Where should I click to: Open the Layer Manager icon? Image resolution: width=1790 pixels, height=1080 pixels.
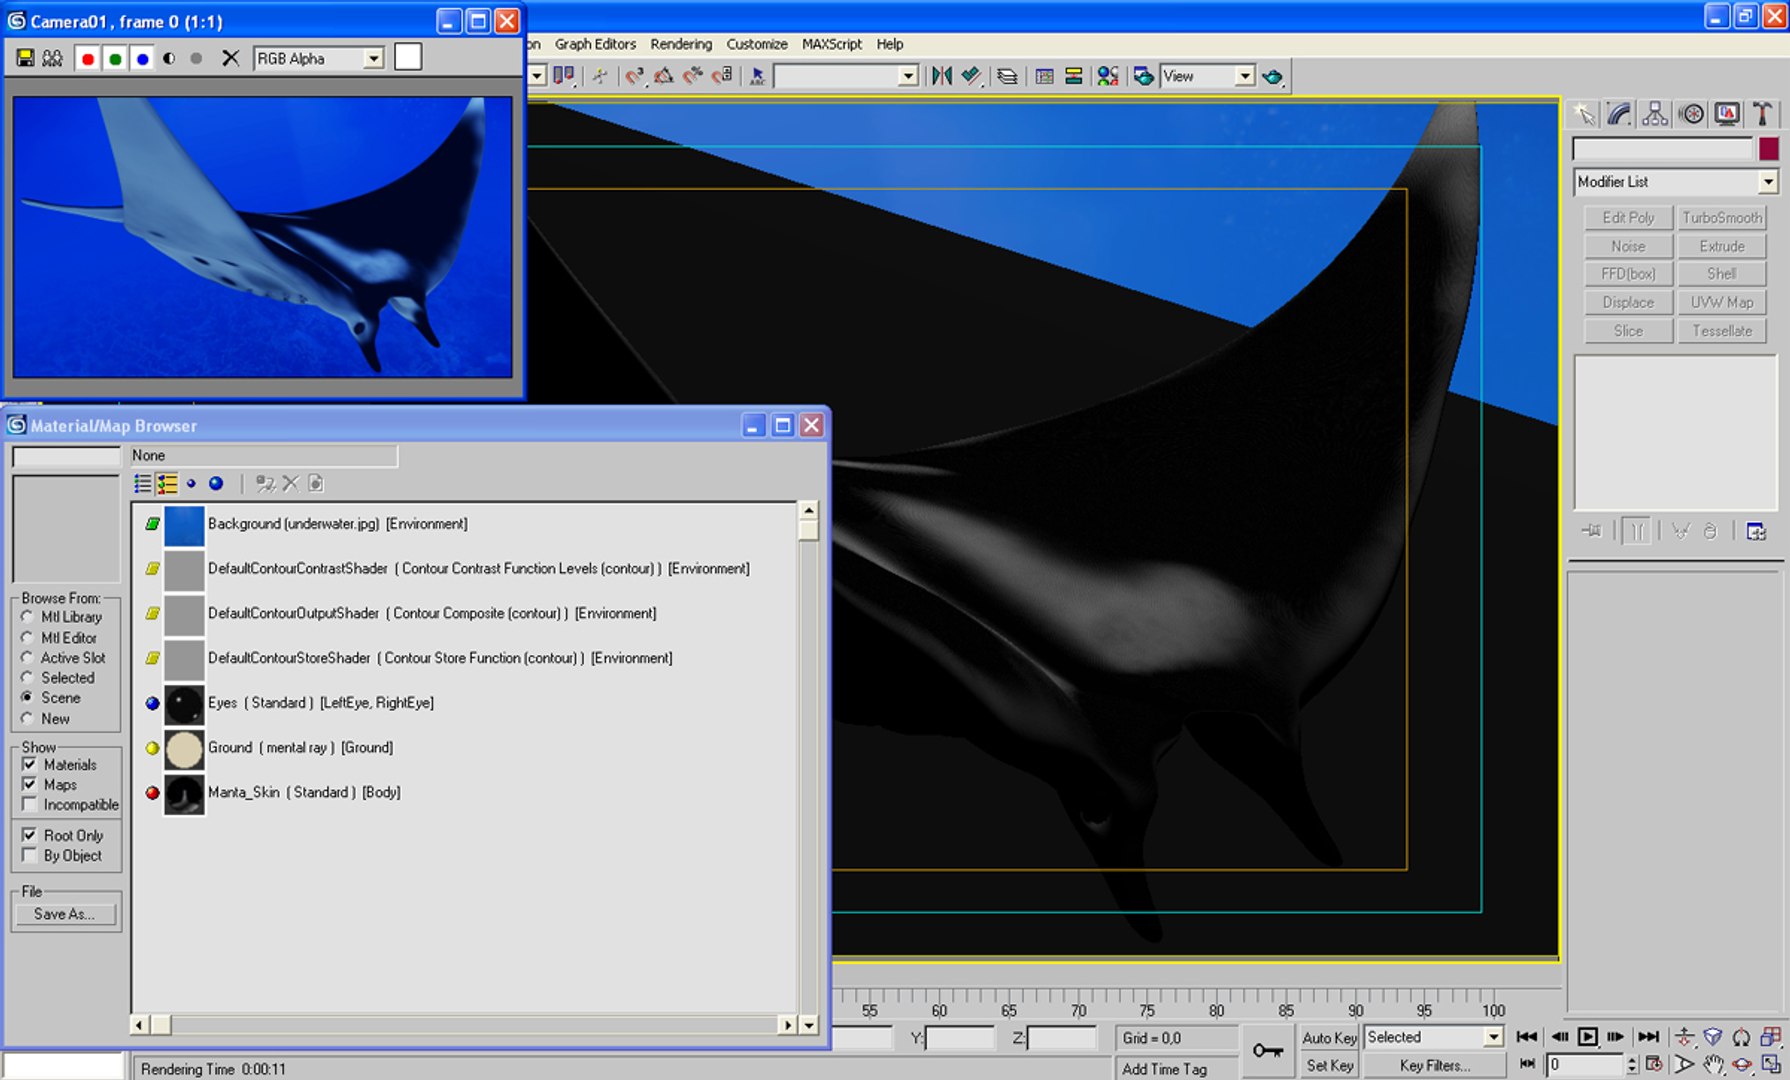point(1008,76)
